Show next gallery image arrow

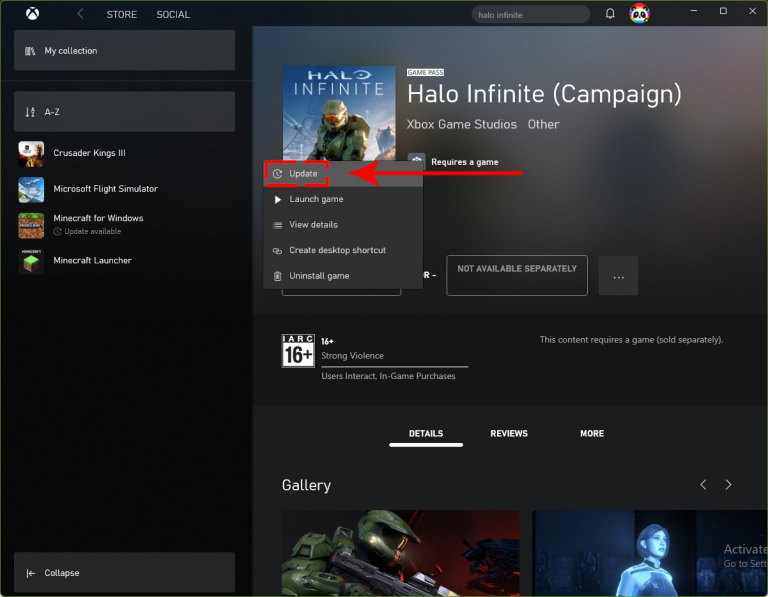click(x=728, y=484)
